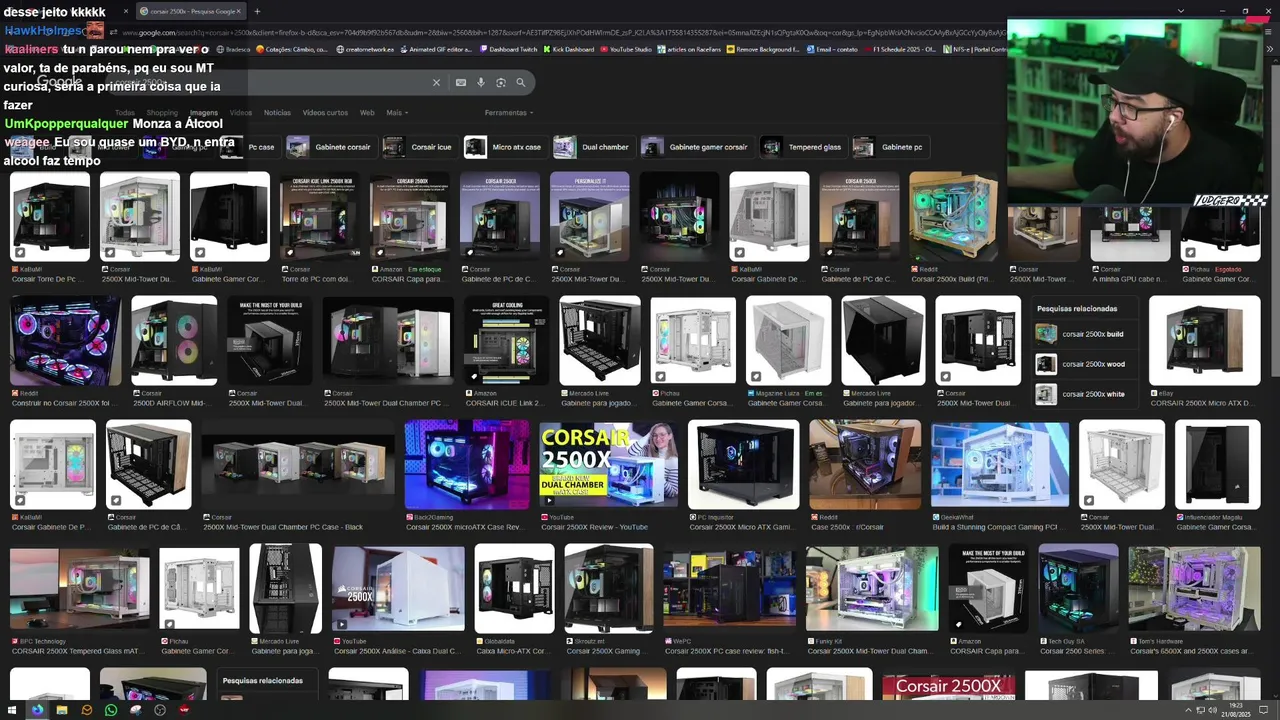The image size is (1280, 720).
Task: Show hidden system tray icons
Action: (x=1188, y=710)
